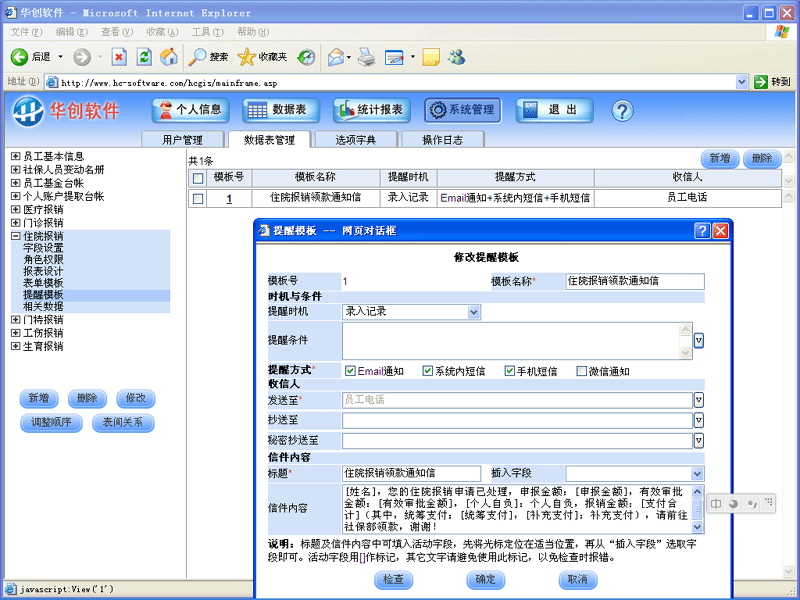This screenshot has width=800, height=600.
Task: Open the Favorites star icon
Action: [246, 57]
